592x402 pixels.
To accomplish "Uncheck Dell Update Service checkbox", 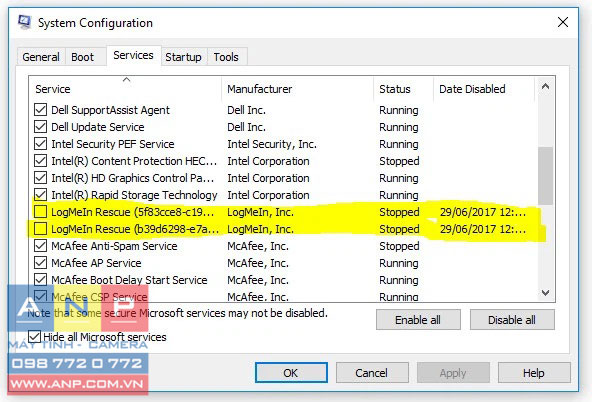I will click(40, 127).
